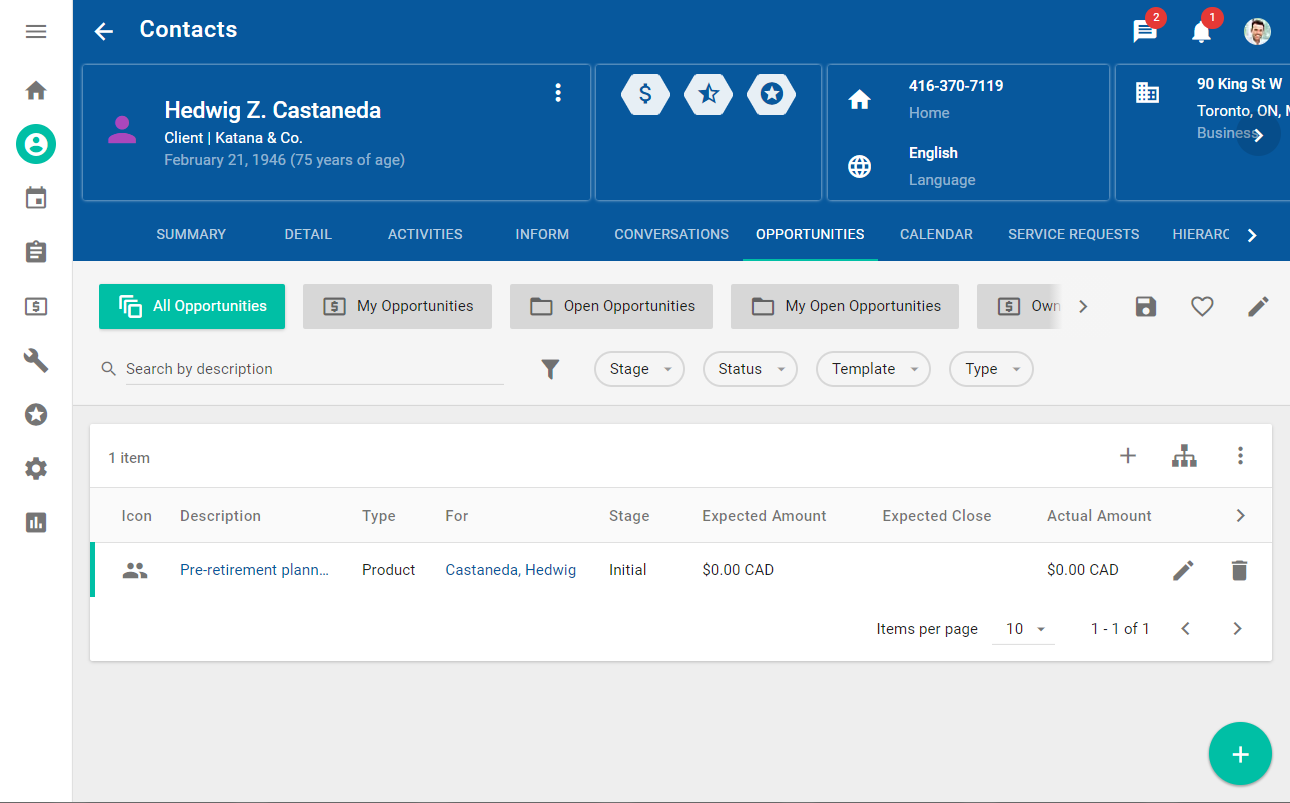Edit the Pre-retirement planning row
The width and height of the screenshot is (1290, 803).
tap(1183, 571)
